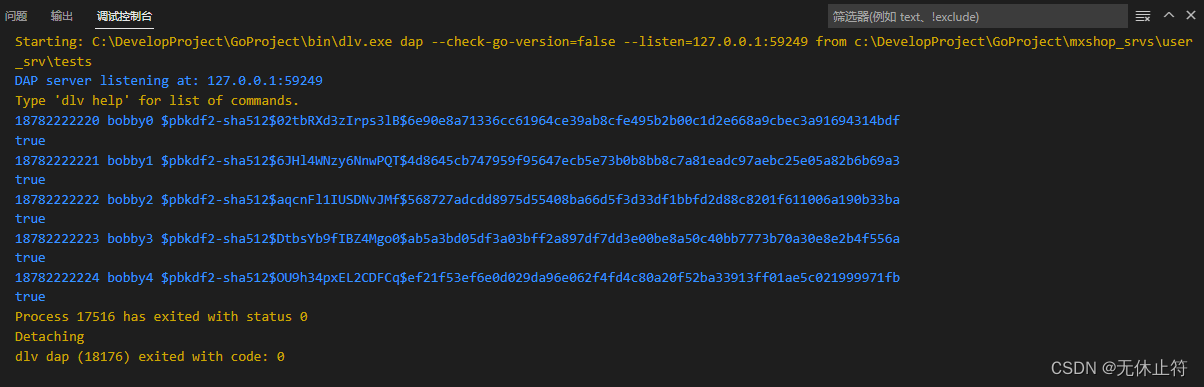Select 'Process 17516 has exited' status line
This screenshot has width=1204, height=387.
coord(161,316)
